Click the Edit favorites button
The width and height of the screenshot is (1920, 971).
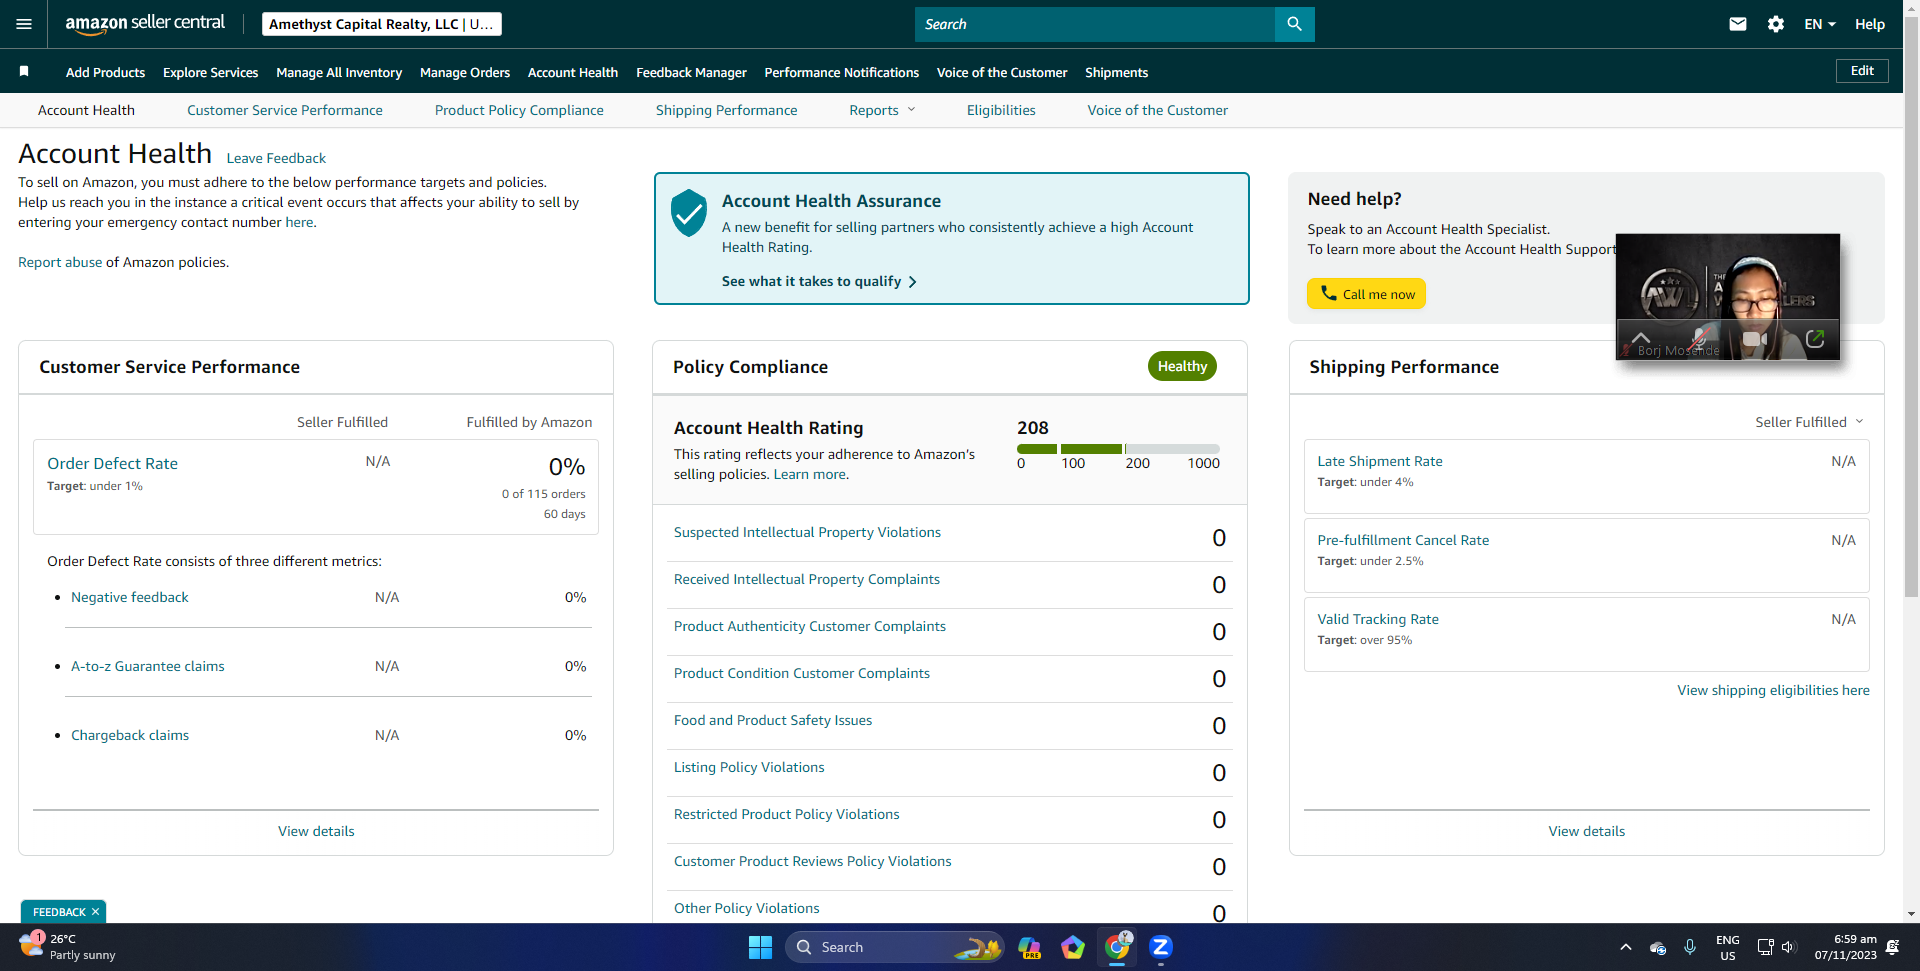(1862, 71)
